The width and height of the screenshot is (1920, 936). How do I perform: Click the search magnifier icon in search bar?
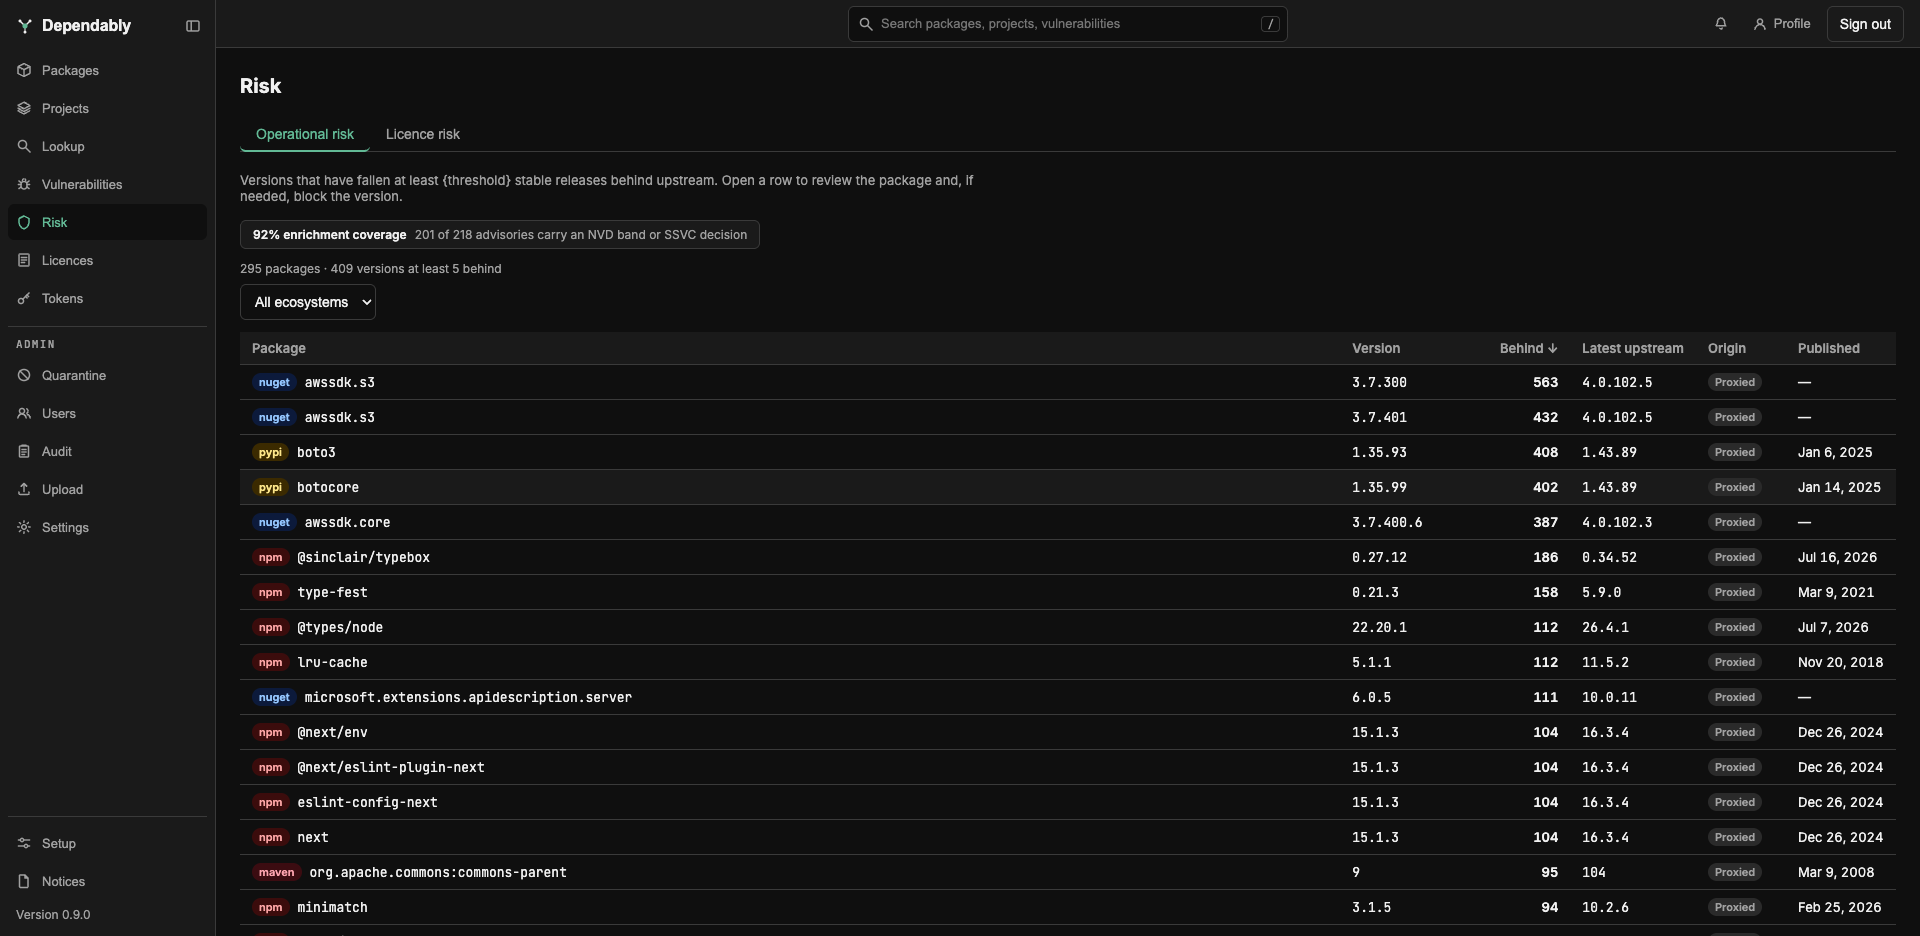(866, 24)
